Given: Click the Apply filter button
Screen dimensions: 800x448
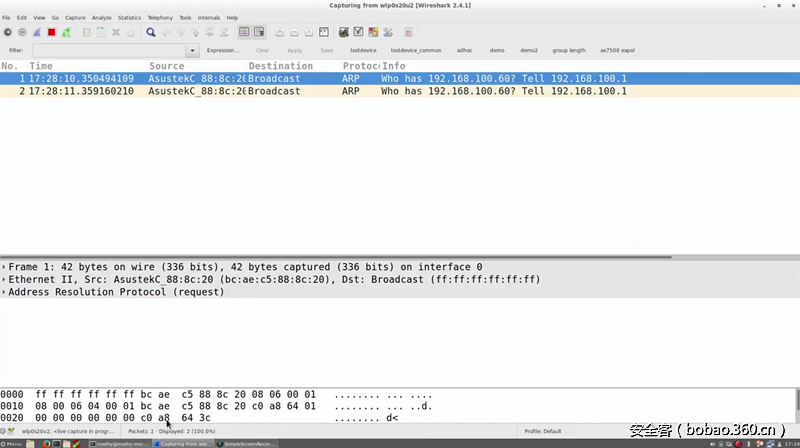Looking at the screenshot, I should 294,51.
